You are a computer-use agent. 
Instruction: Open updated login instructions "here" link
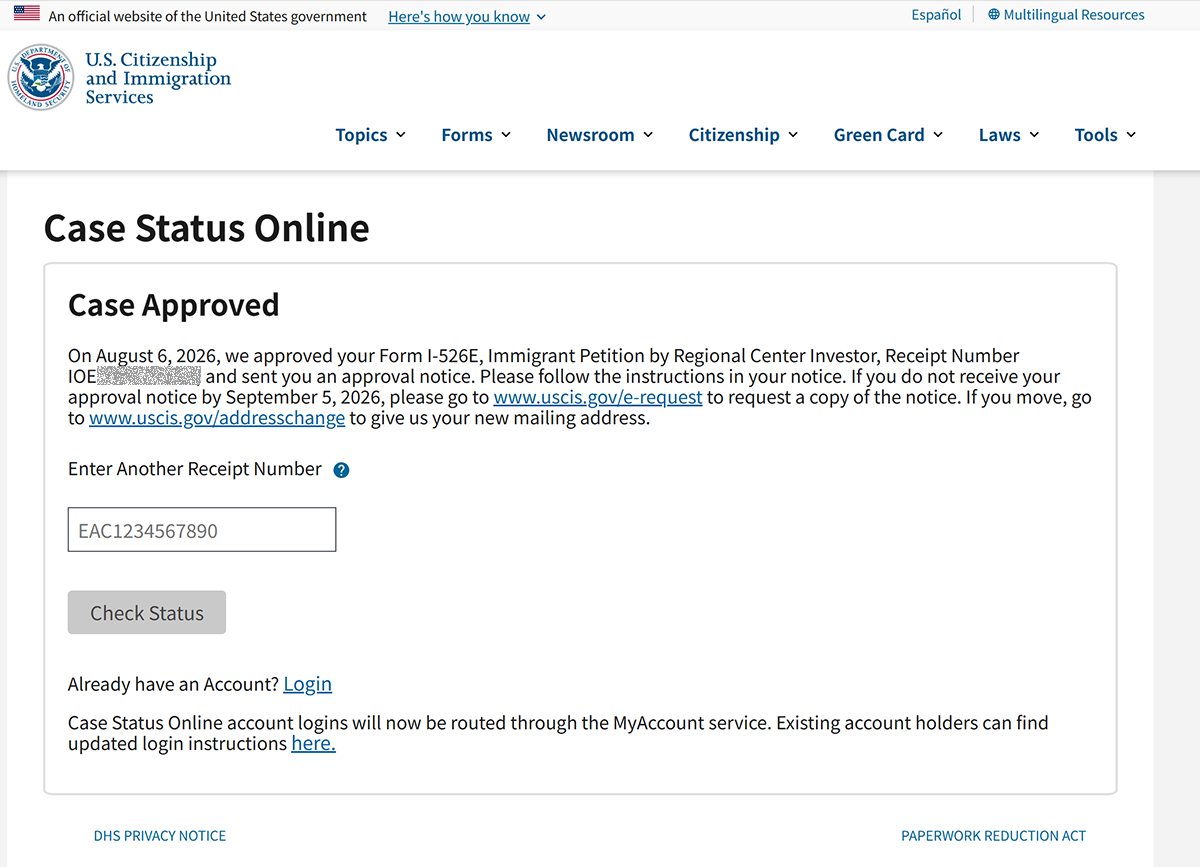314,744
